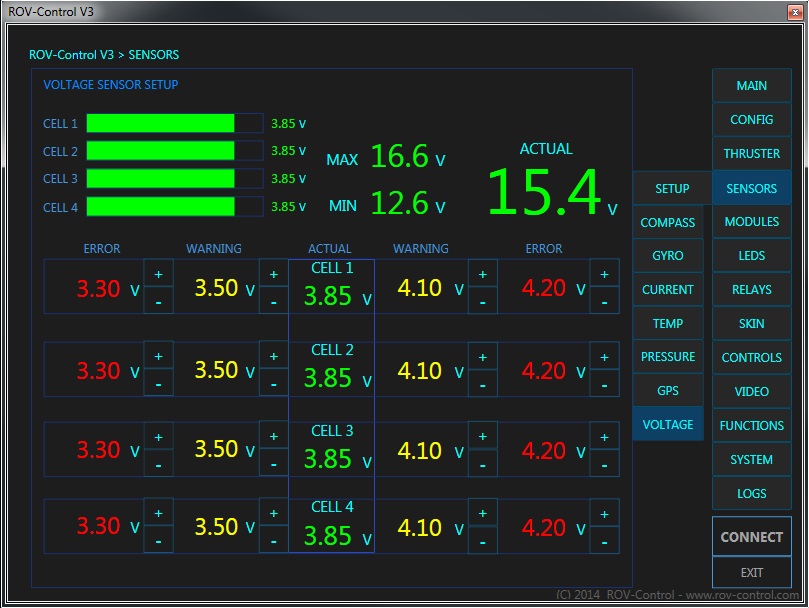Open the VIDEO page
Viewport: 809px width, 608px height.
(x=751, y=391)
